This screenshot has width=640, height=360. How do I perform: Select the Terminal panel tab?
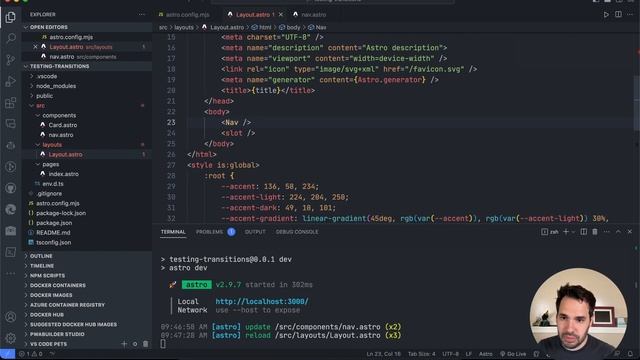pos(173,232)
